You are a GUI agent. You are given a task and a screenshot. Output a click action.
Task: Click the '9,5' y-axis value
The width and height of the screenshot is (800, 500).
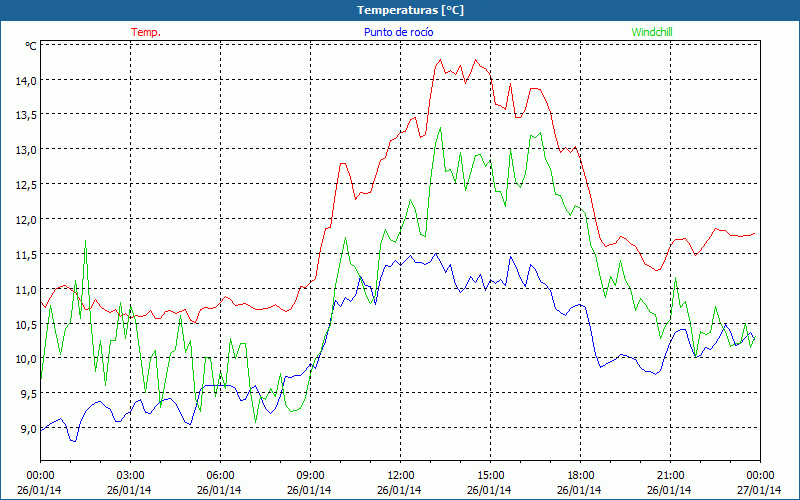[x=29, y=394]
